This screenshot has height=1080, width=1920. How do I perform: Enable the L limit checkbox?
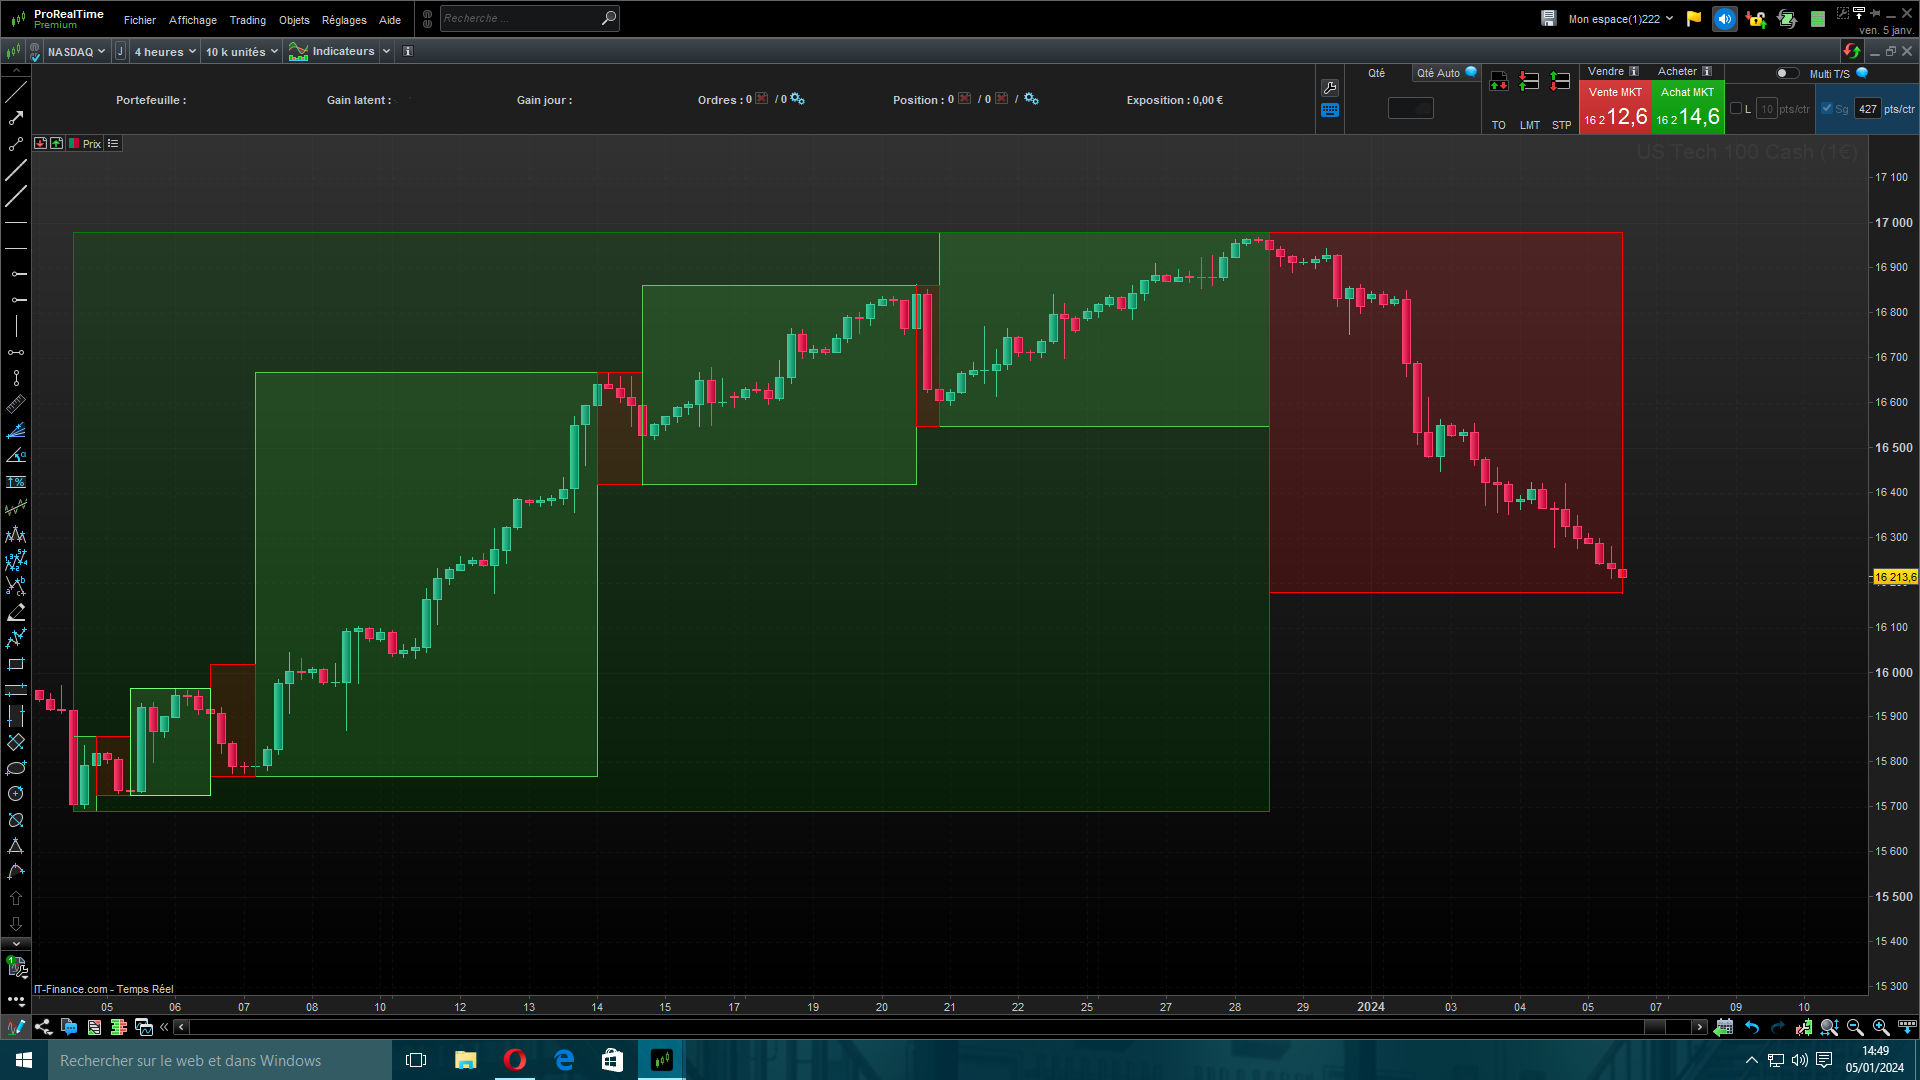tap(1736, 109)
